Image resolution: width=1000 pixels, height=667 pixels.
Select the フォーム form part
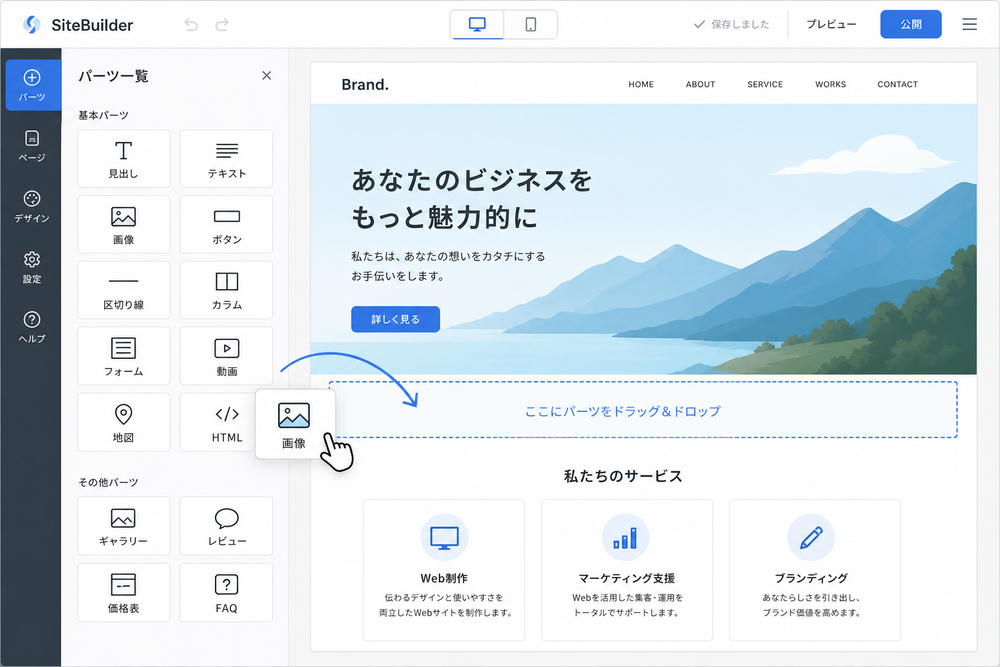click(124, 356)
